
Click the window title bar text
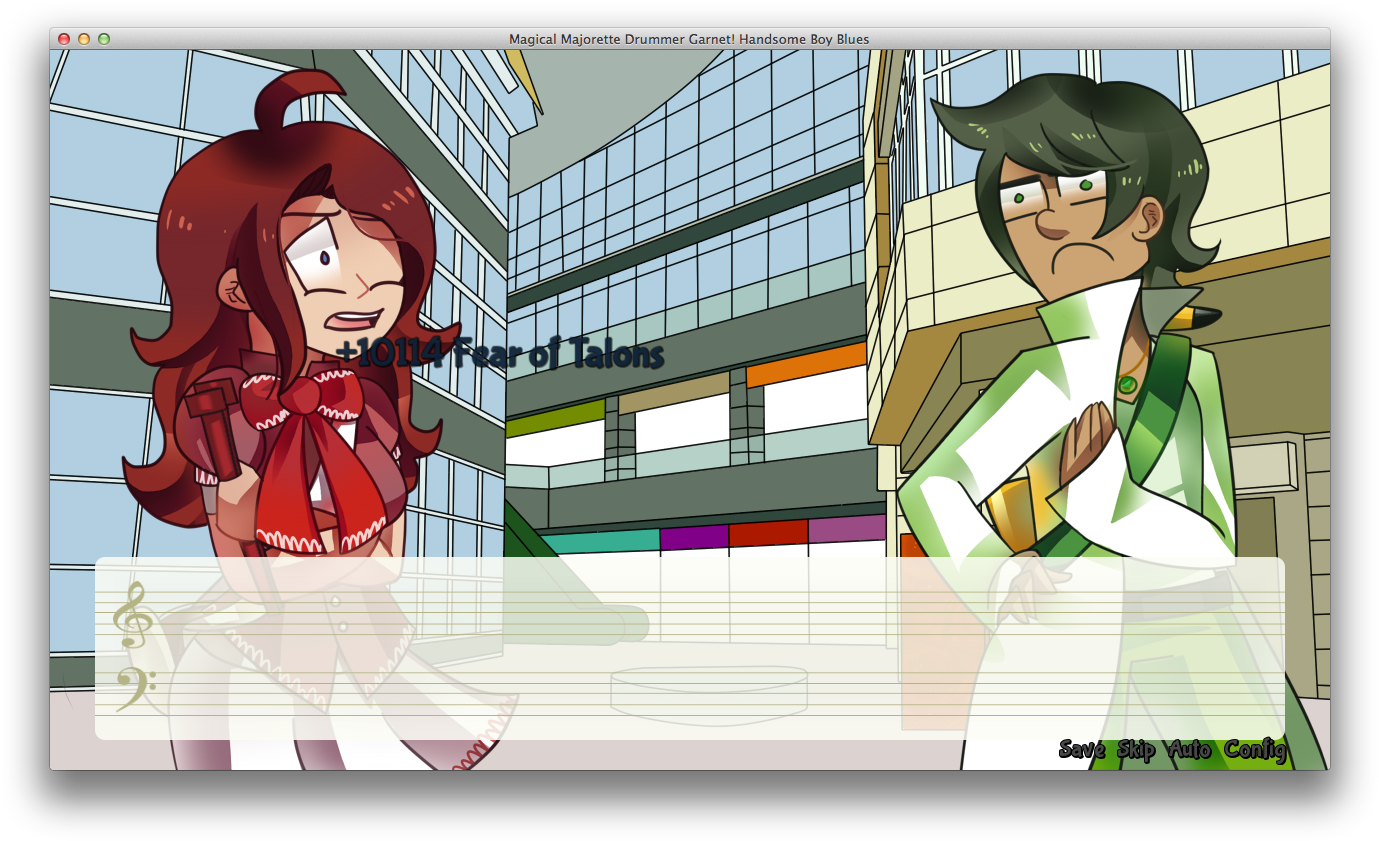(689, 39)
